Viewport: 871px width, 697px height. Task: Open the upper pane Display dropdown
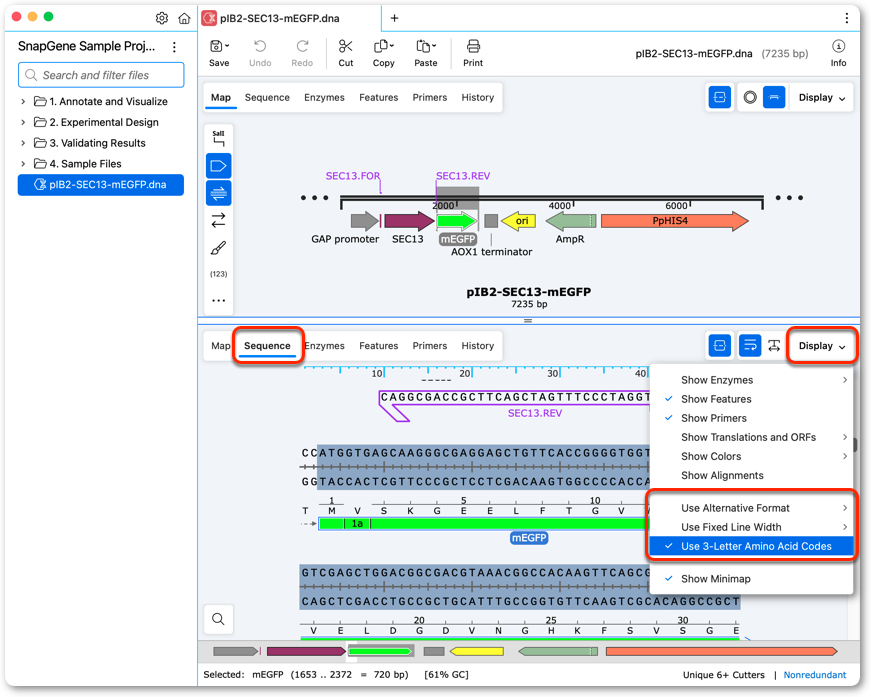pos(822,98)
